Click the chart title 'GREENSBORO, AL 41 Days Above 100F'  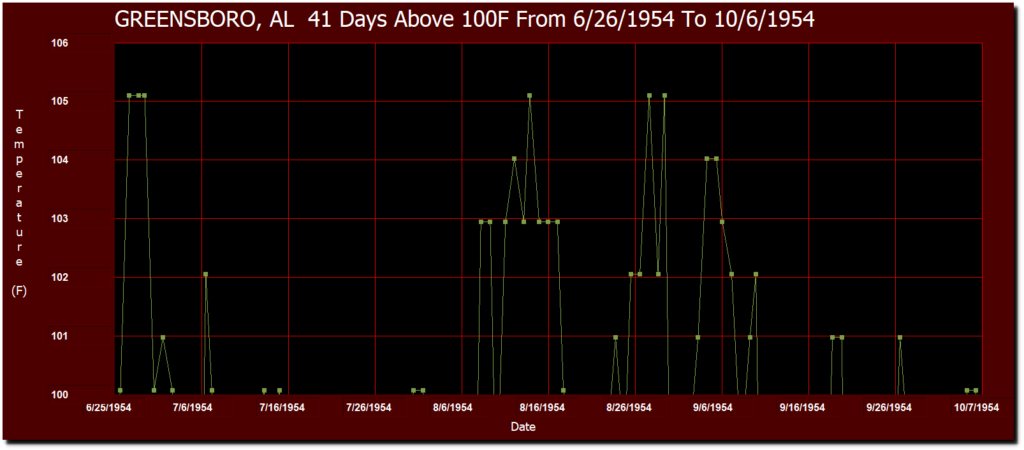[464, 20]
